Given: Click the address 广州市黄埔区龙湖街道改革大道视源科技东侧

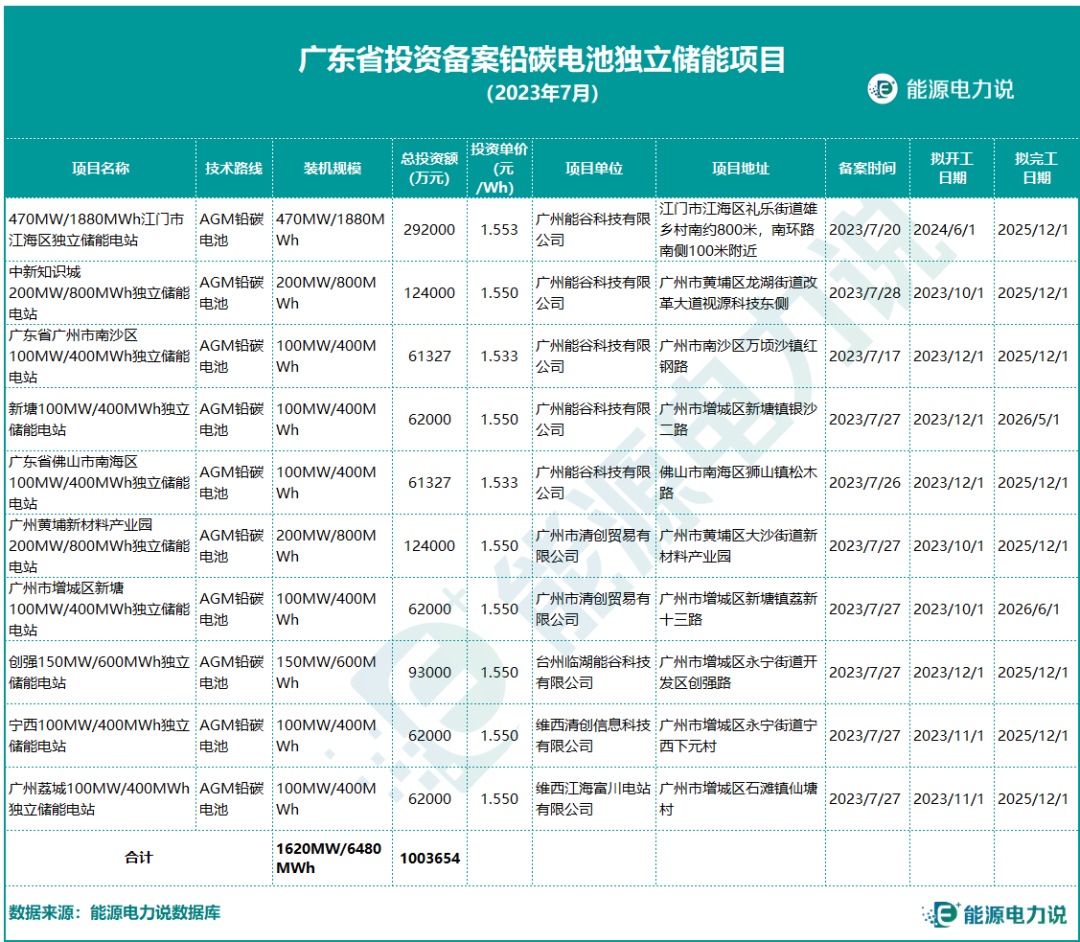Looking at the screenshot, I should tap(738, 293).
